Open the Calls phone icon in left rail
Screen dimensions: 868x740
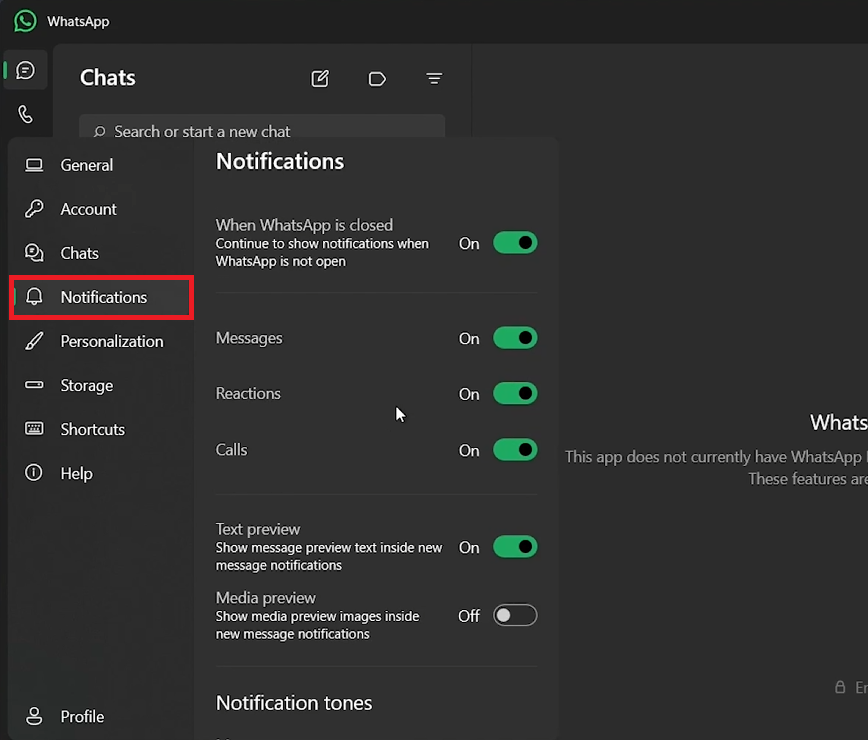[x=25, y=114]
